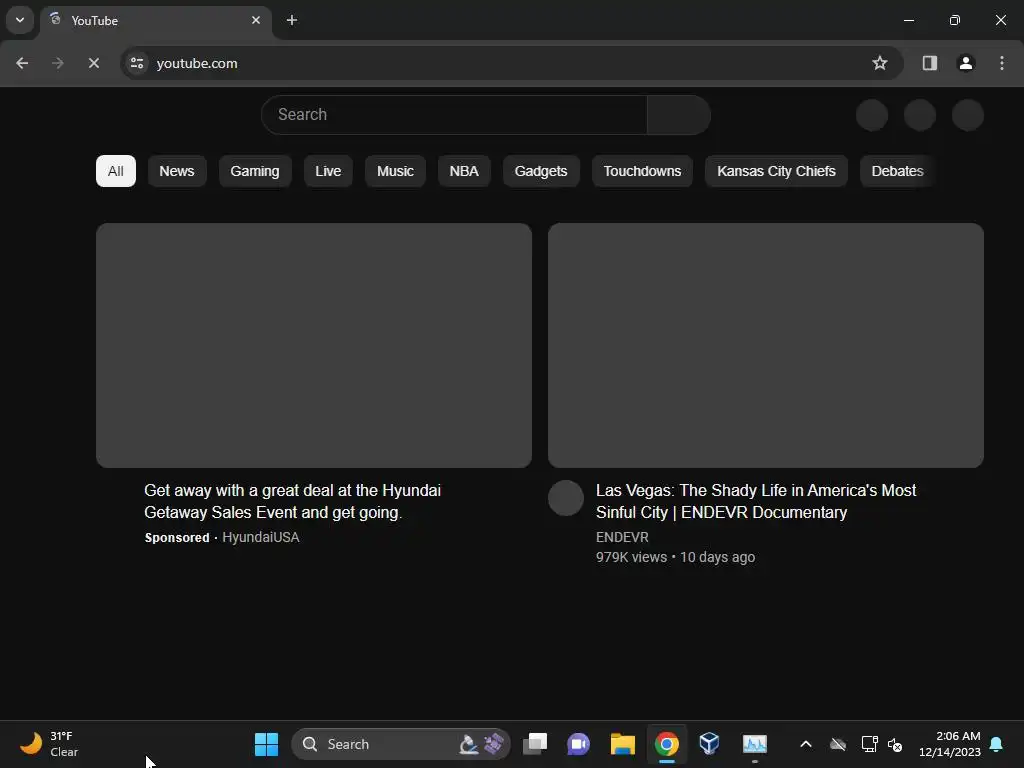Screen dimensions: 1024x768
Task: Click the OneDrive cloud tray icon
Action: pyautogui.click(x=838, y=744)
